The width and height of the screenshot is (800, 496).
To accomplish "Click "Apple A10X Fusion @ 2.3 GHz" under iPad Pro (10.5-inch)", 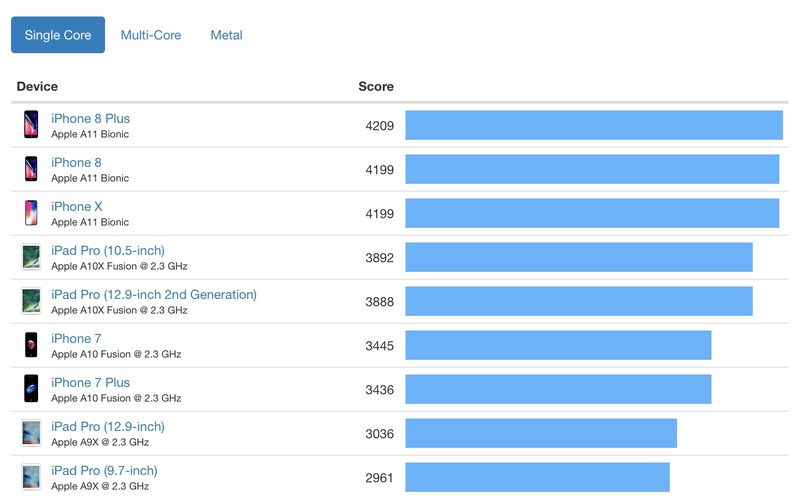I will pyautogui.click(x=119, y=266).
